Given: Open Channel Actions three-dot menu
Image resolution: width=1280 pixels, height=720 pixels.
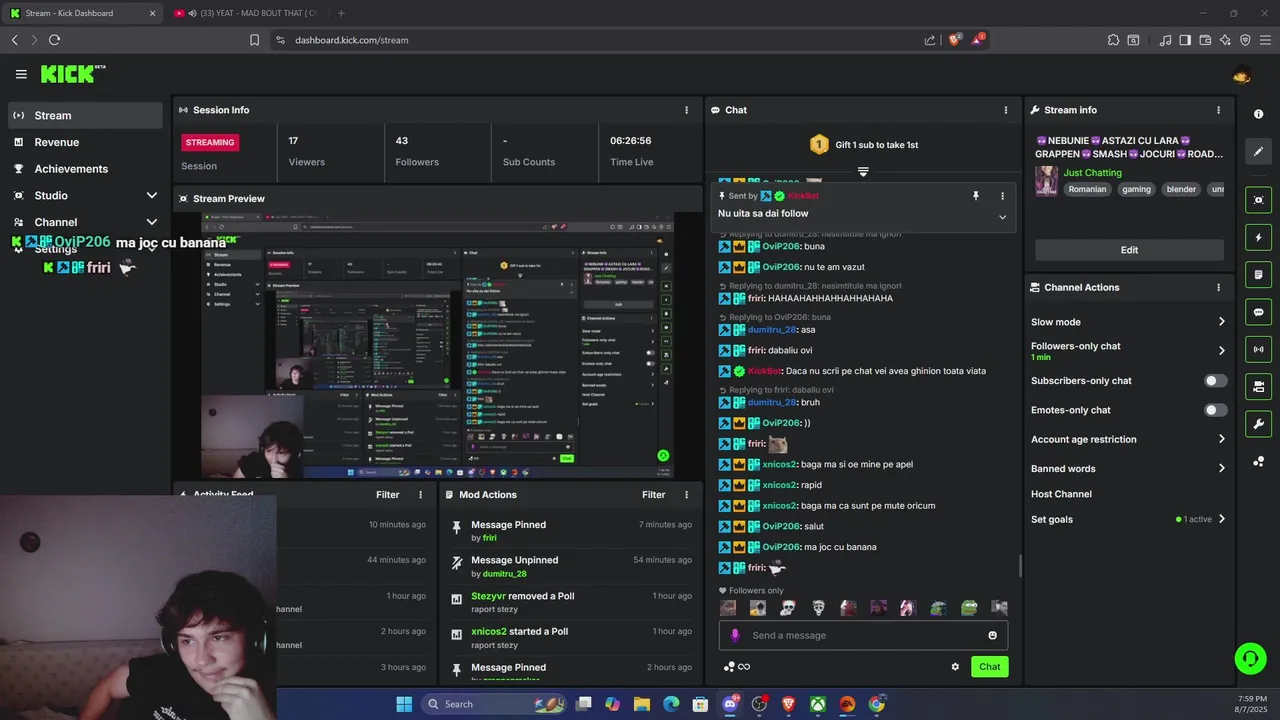Looking at the screenshot, I should 1218,287.
